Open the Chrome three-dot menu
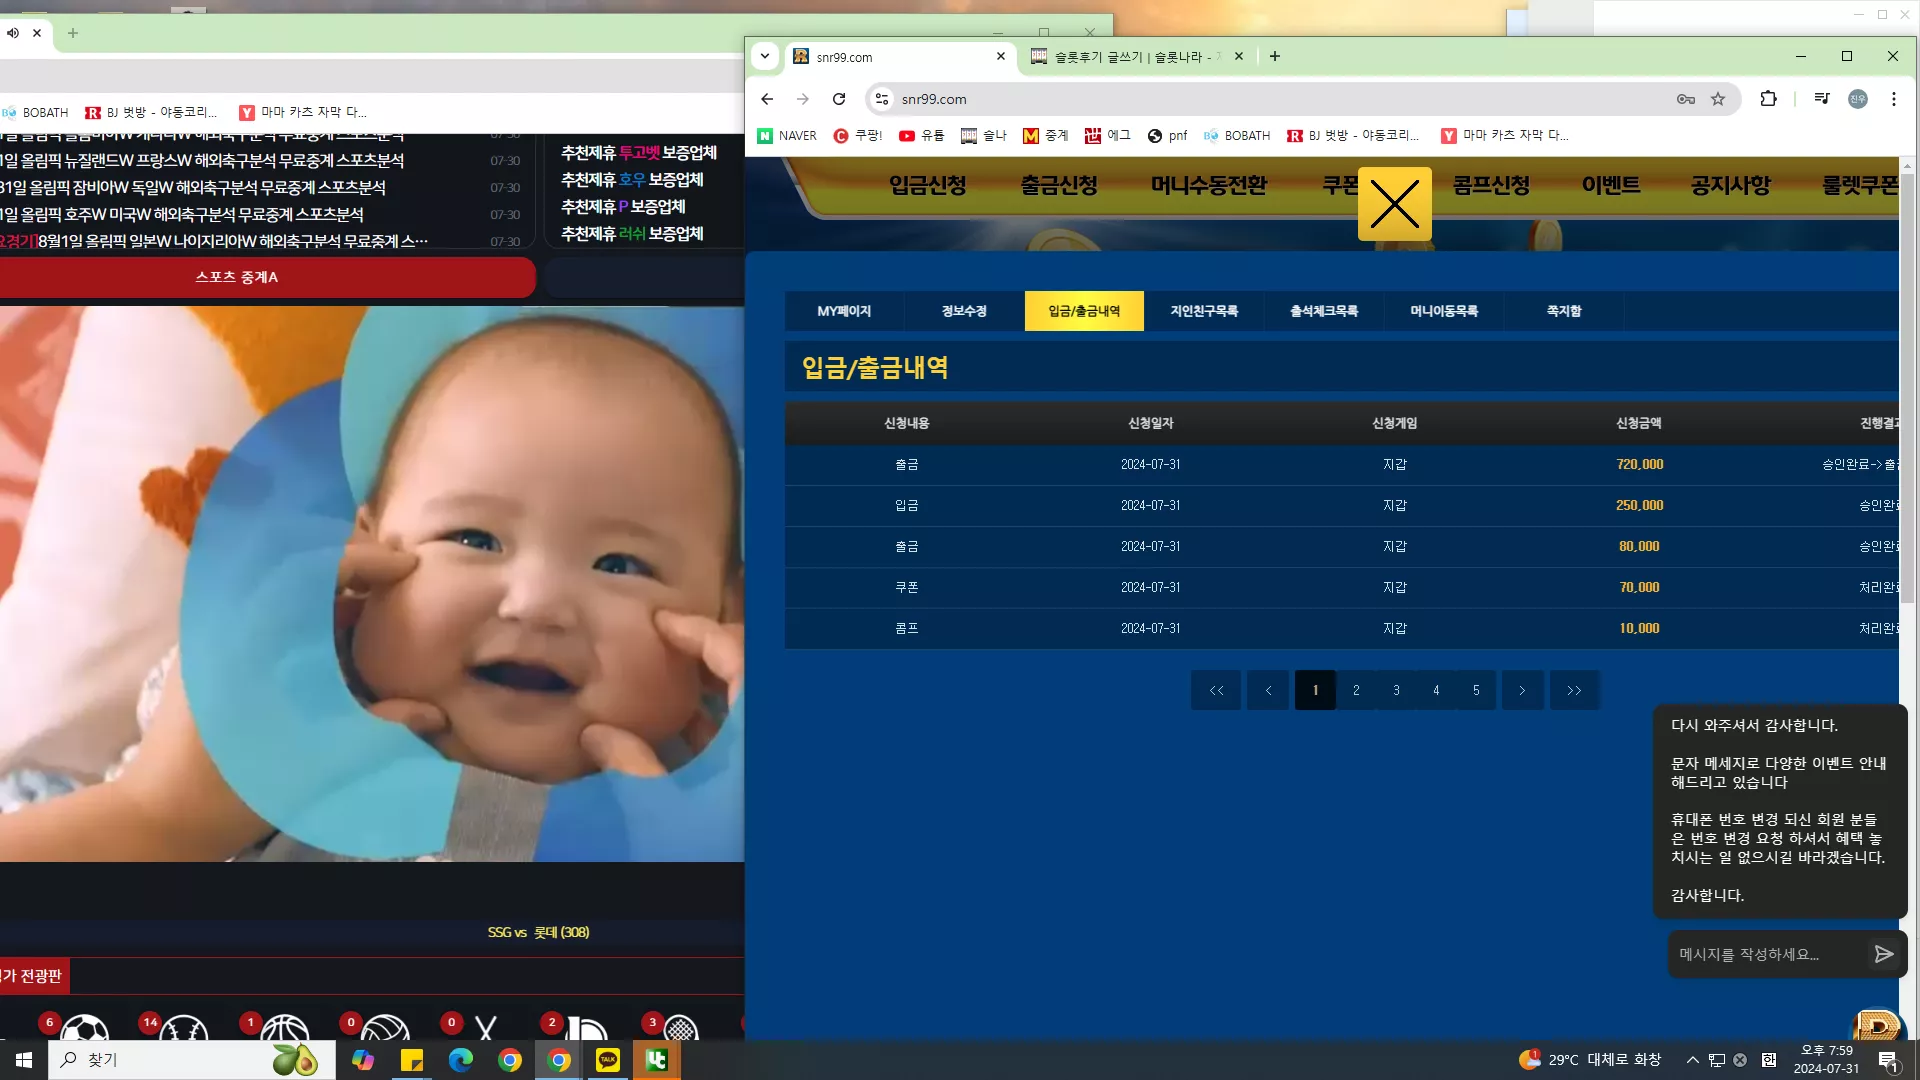1920x1080 pixels. [1894, 99]
